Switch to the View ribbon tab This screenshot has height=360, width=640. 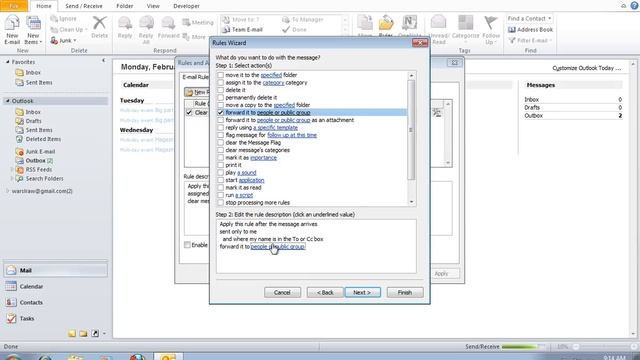(x=153, y=6)
